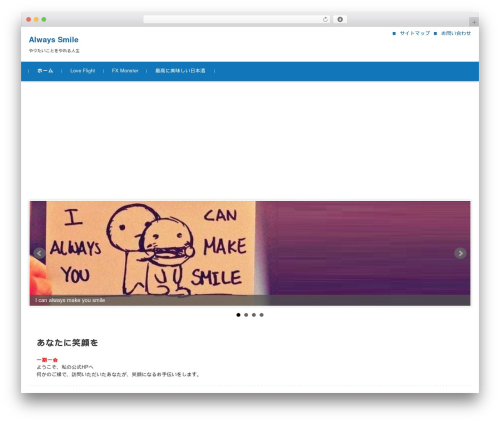Screen dimensions: 500x423
Task: Reload the page using refresh icon
Action: (325, 20)
